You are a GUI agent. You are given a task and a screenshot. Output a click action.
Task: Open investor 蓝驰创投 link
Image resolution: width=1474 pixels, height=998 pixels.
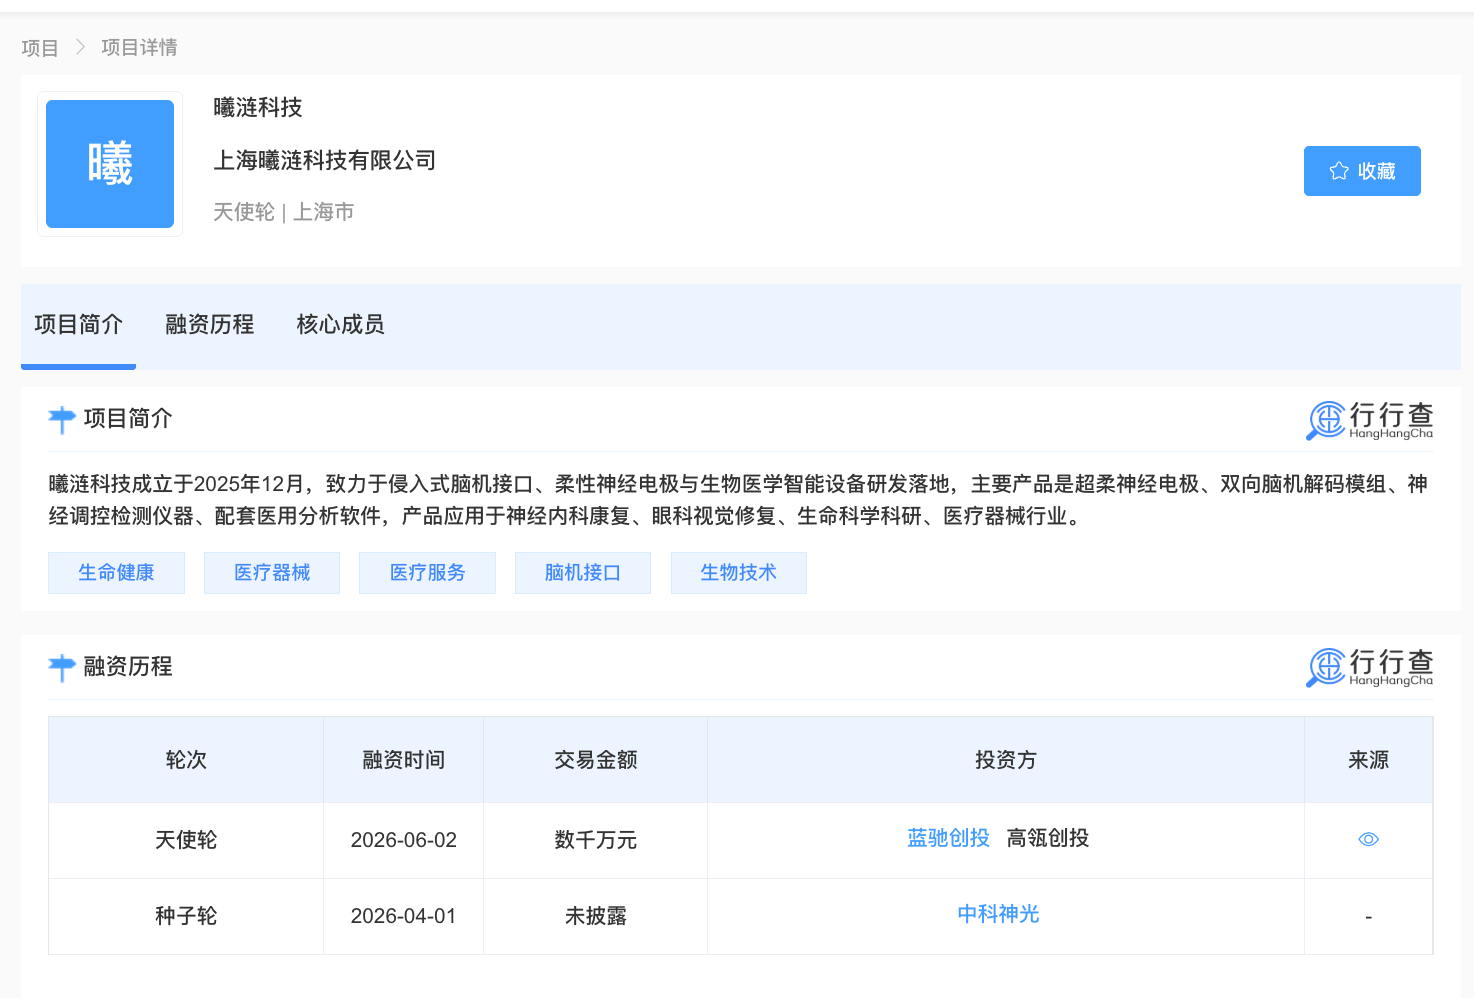[948, 838]
